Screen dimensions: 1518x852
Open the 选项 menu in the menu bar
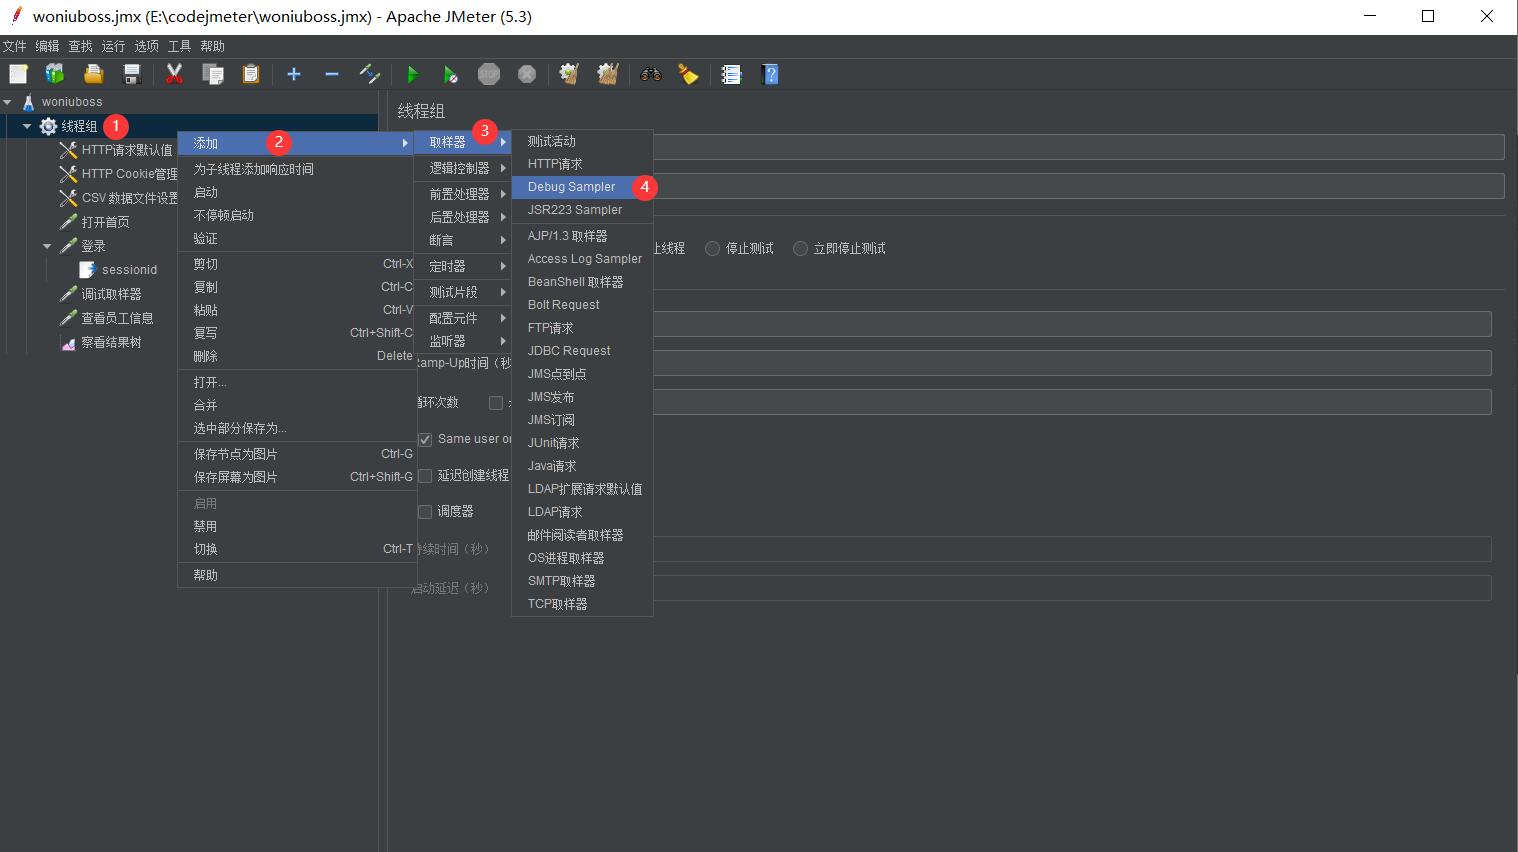tap(146, 46)
